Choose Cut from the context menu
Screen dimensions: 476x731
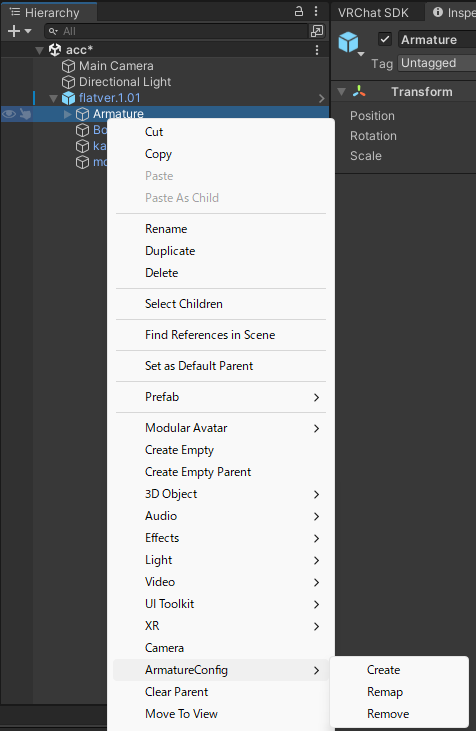221,132
